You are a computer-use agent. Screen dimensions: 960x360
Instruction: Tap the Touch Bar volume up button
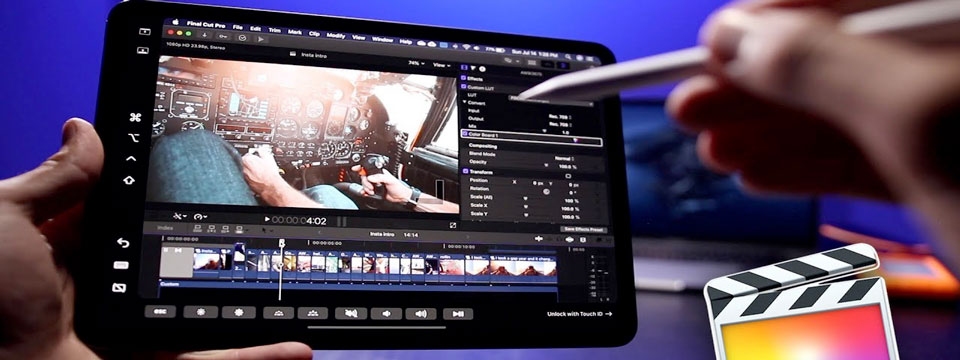(421, 313)
